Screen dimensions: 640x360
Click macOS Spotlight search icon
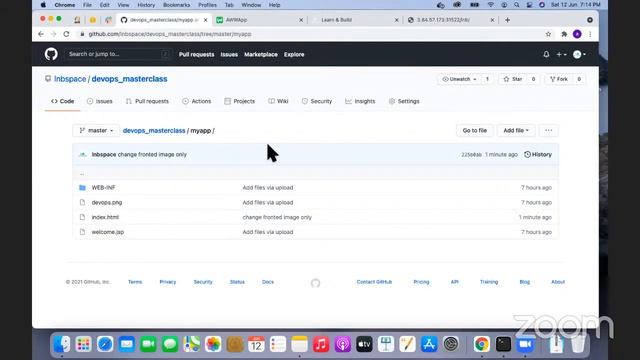point(517,5)
